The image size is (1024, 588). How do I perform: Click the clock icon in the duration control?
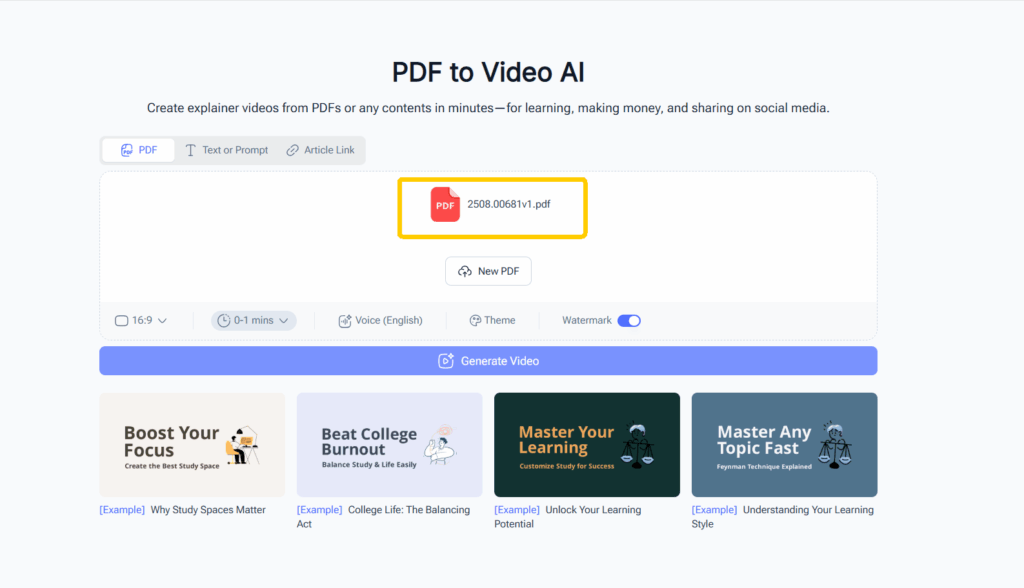(x=226, y=320)
